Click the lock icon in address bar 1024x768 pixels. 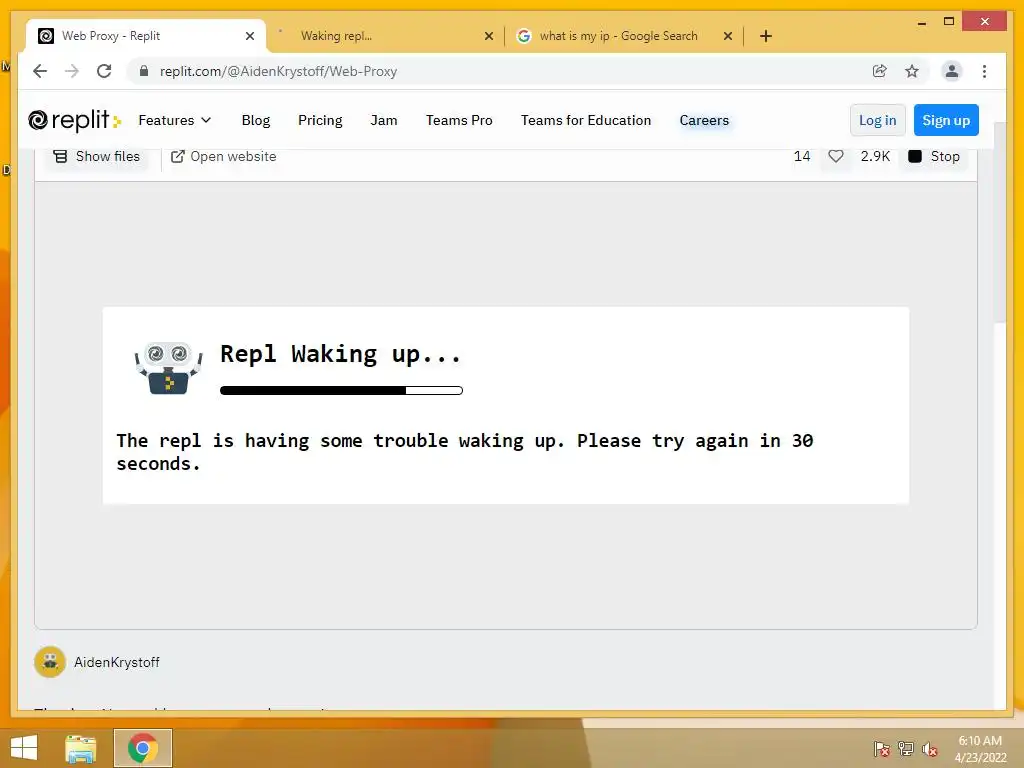coord(144,71)
